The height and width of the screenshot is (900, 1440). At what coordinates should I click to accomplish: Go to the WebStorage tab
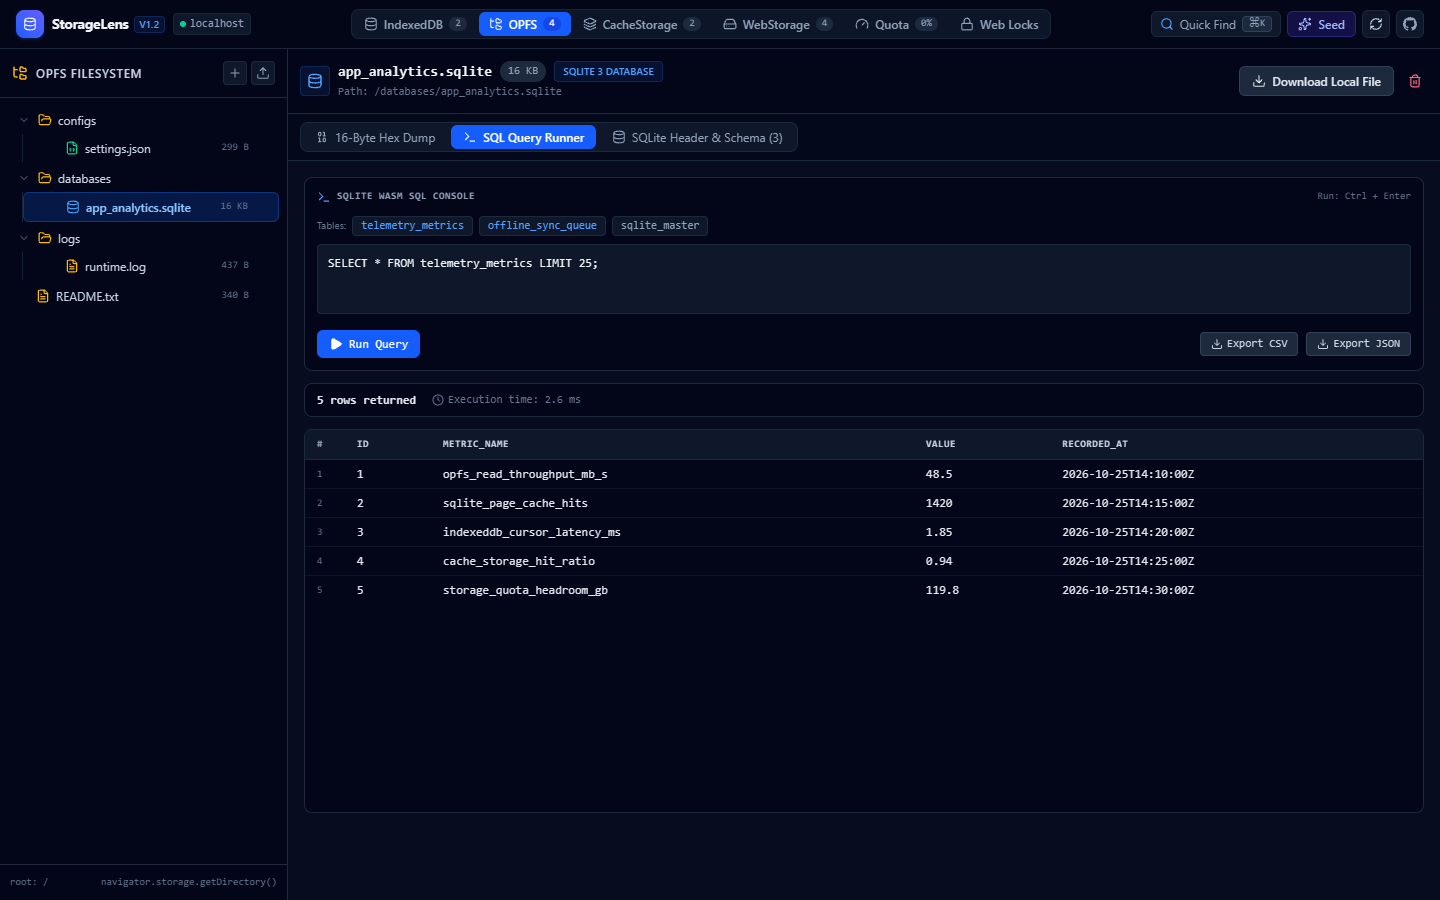[778, 24]
